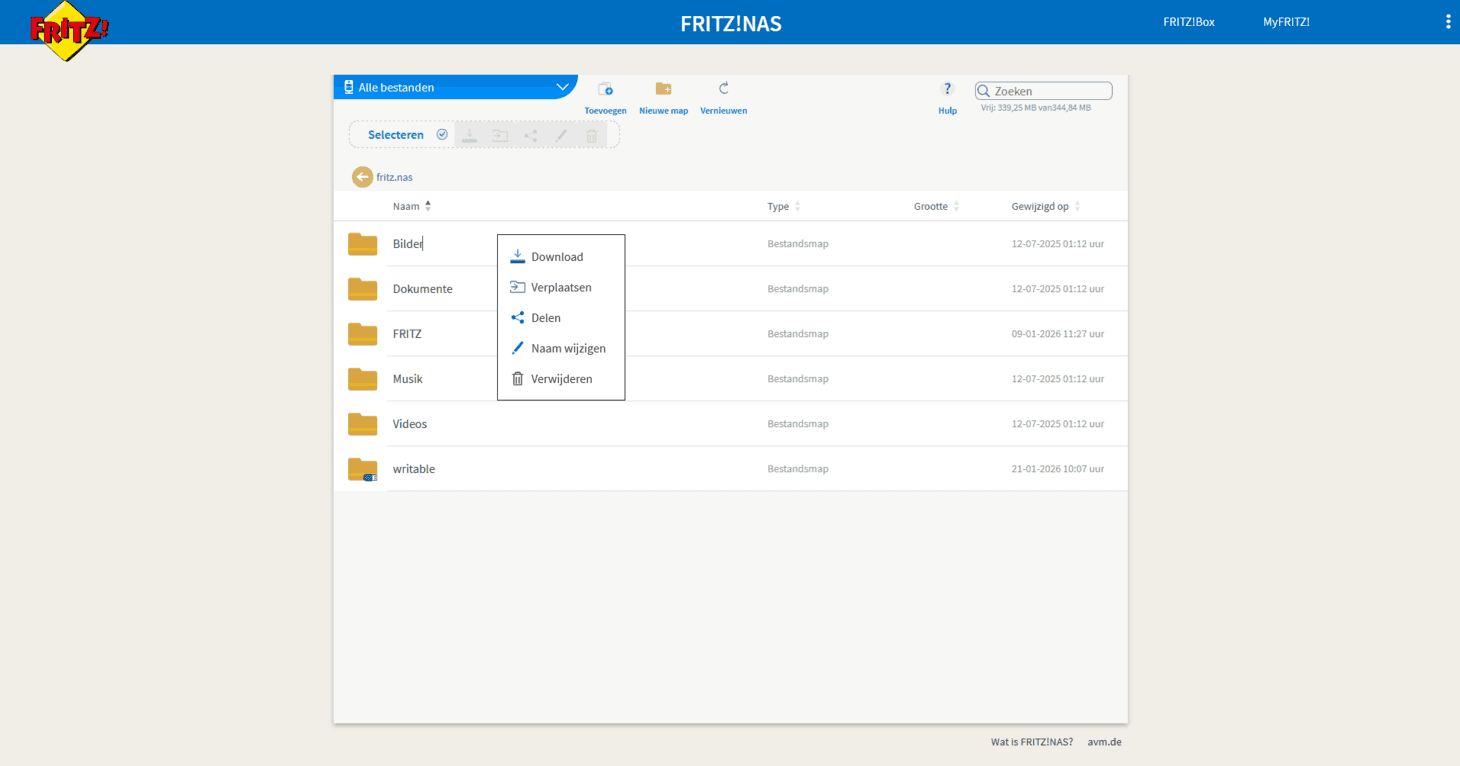
Task: Open the Wat is FRITZ!NAS? link
Action: [1032, 742]
